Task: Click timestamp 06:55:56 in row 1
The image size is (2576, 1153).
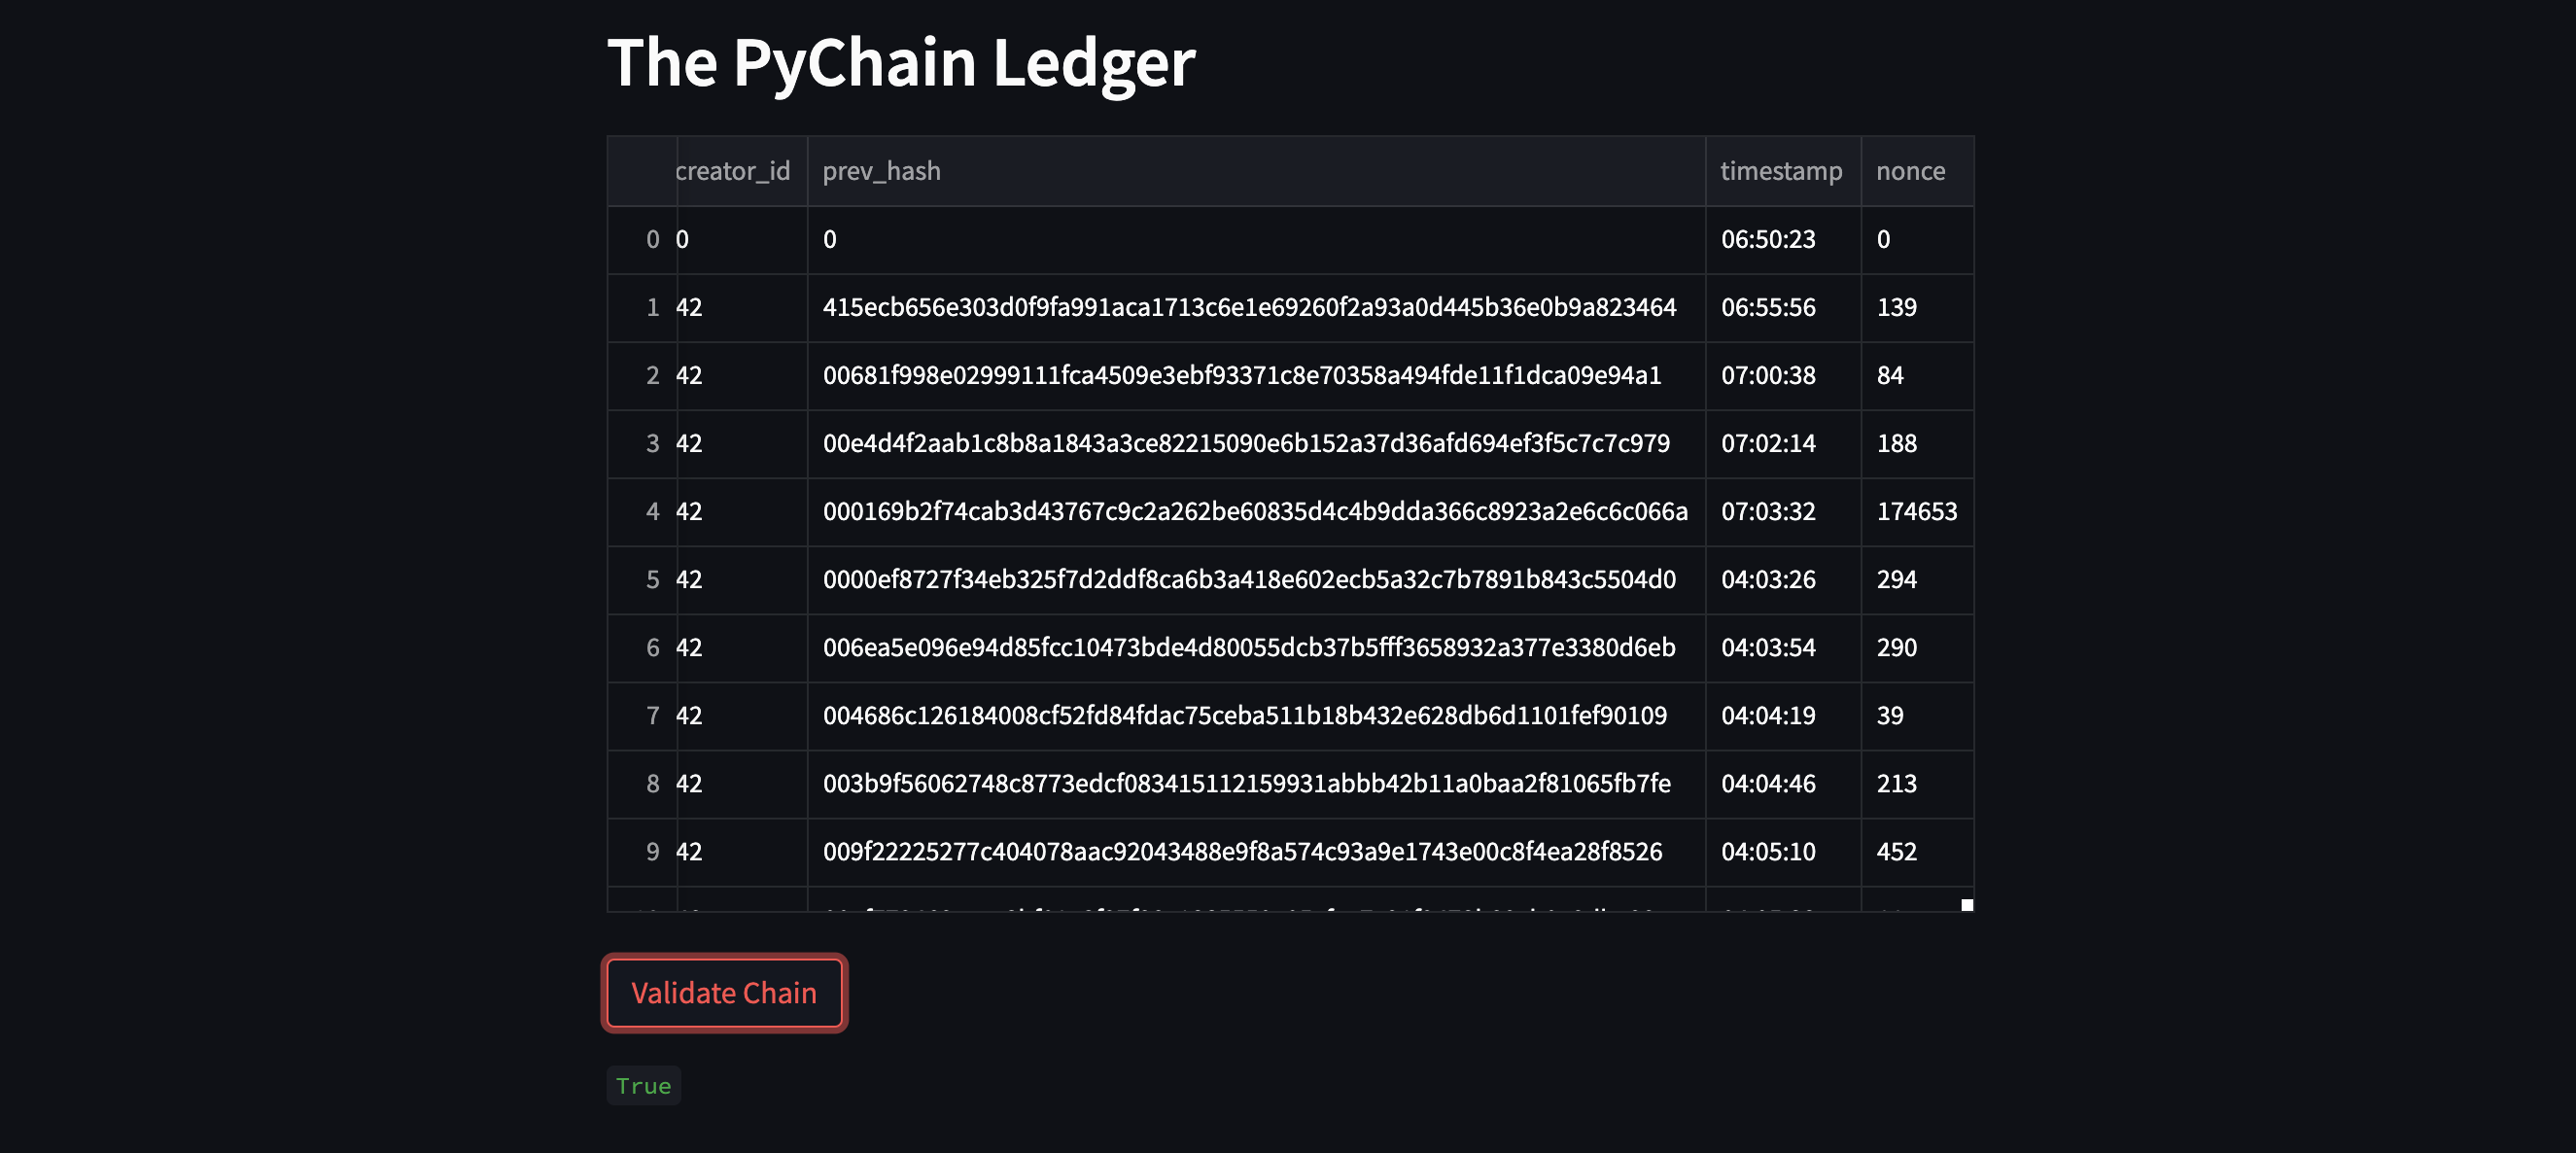Action: tap(1768, 307)
